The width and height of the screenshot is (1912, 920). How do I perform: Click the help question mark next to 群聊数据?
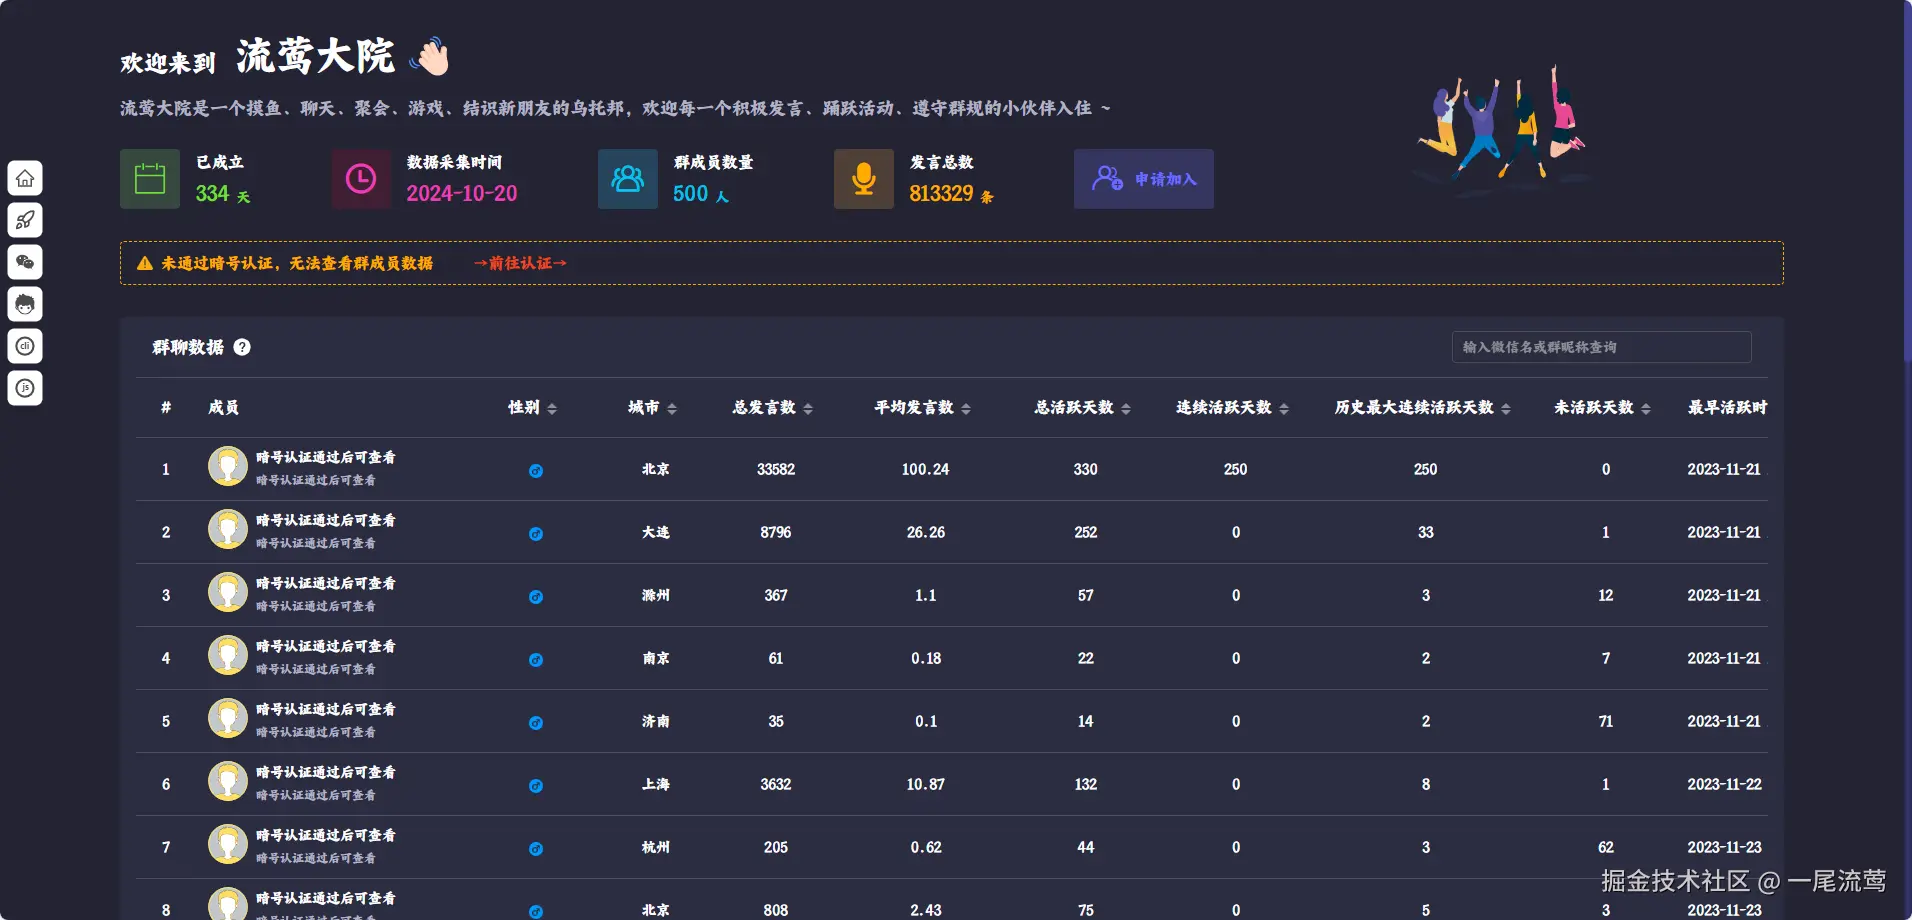pos(242,347)
